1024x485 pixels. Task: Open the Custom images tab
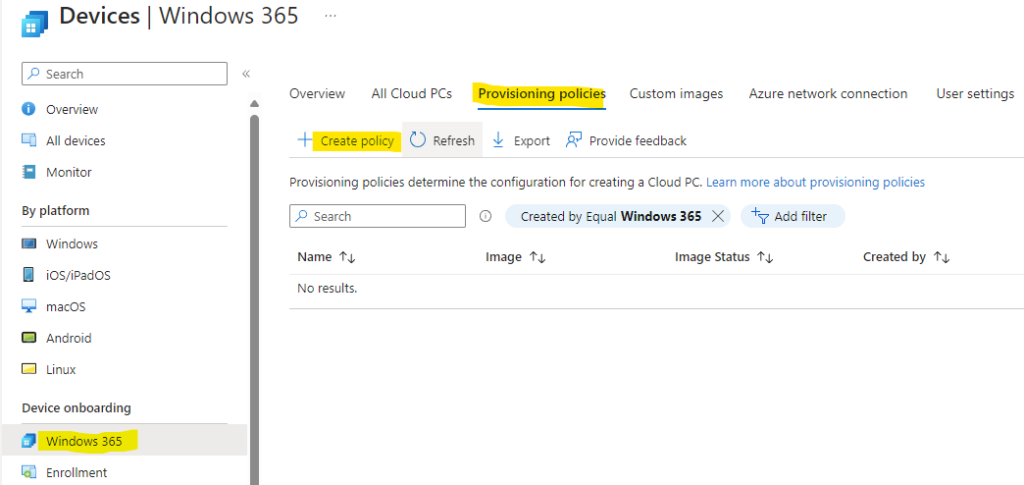pos(676,93)
